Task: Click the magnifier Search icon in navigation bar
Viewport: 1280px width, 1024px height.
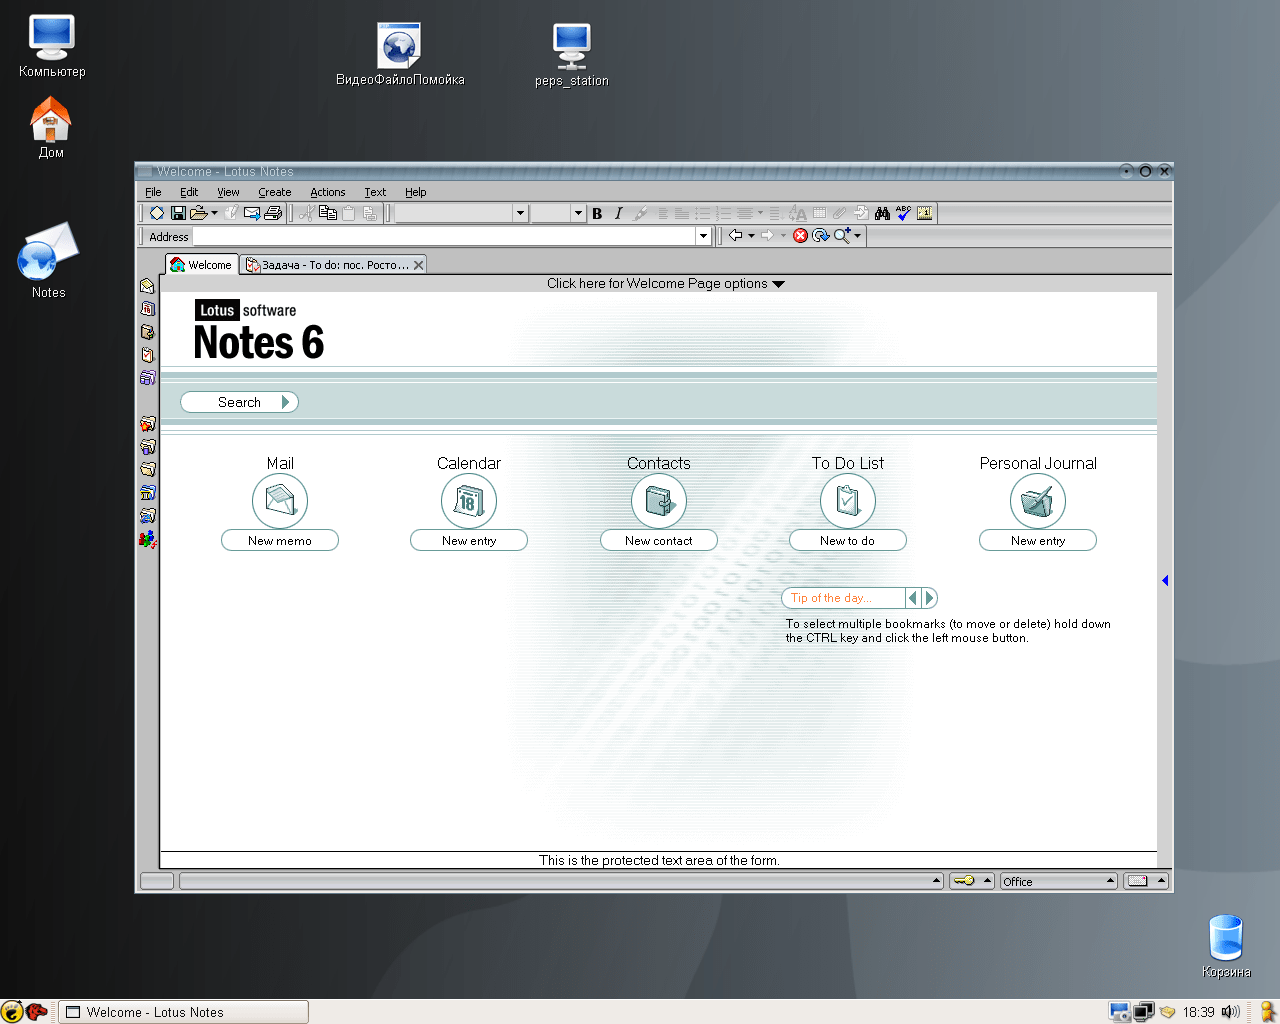Action: 842,236
